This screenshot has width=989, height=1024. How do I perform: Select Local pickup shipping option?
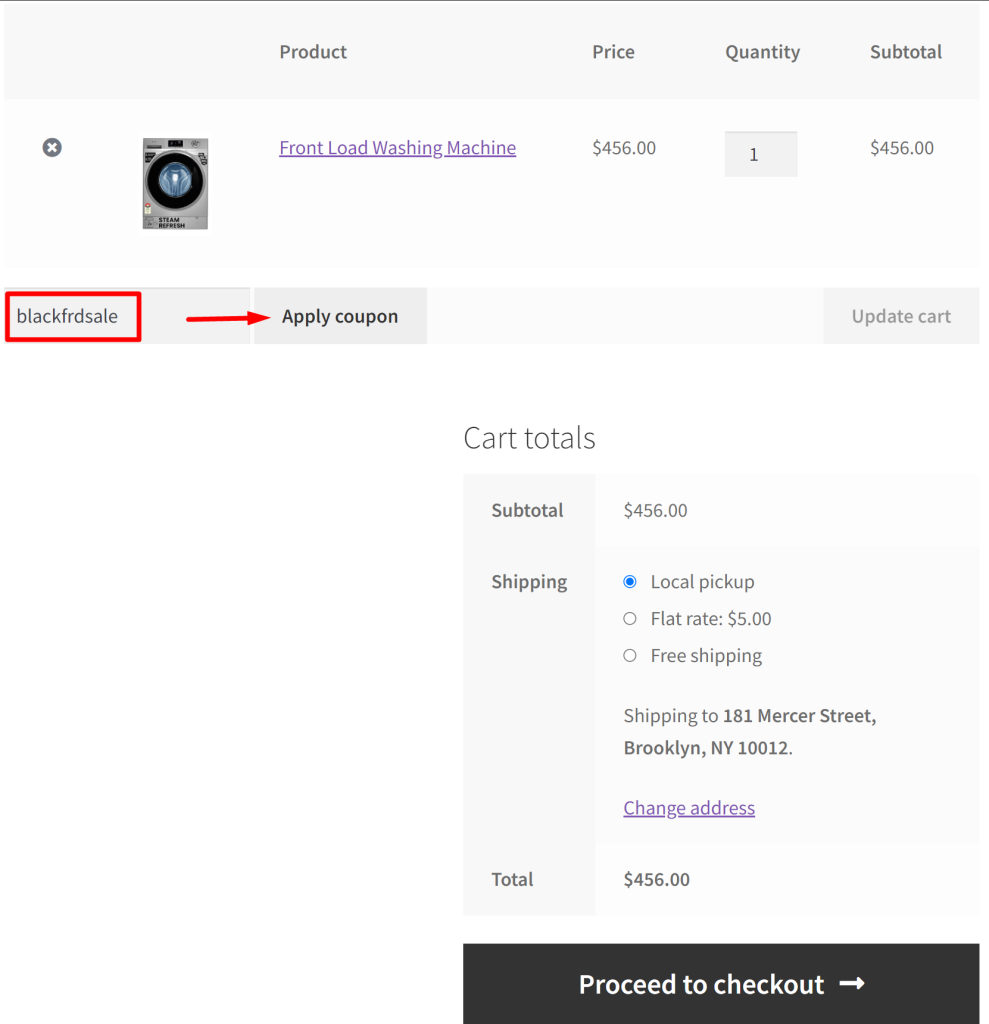point(630,581)
